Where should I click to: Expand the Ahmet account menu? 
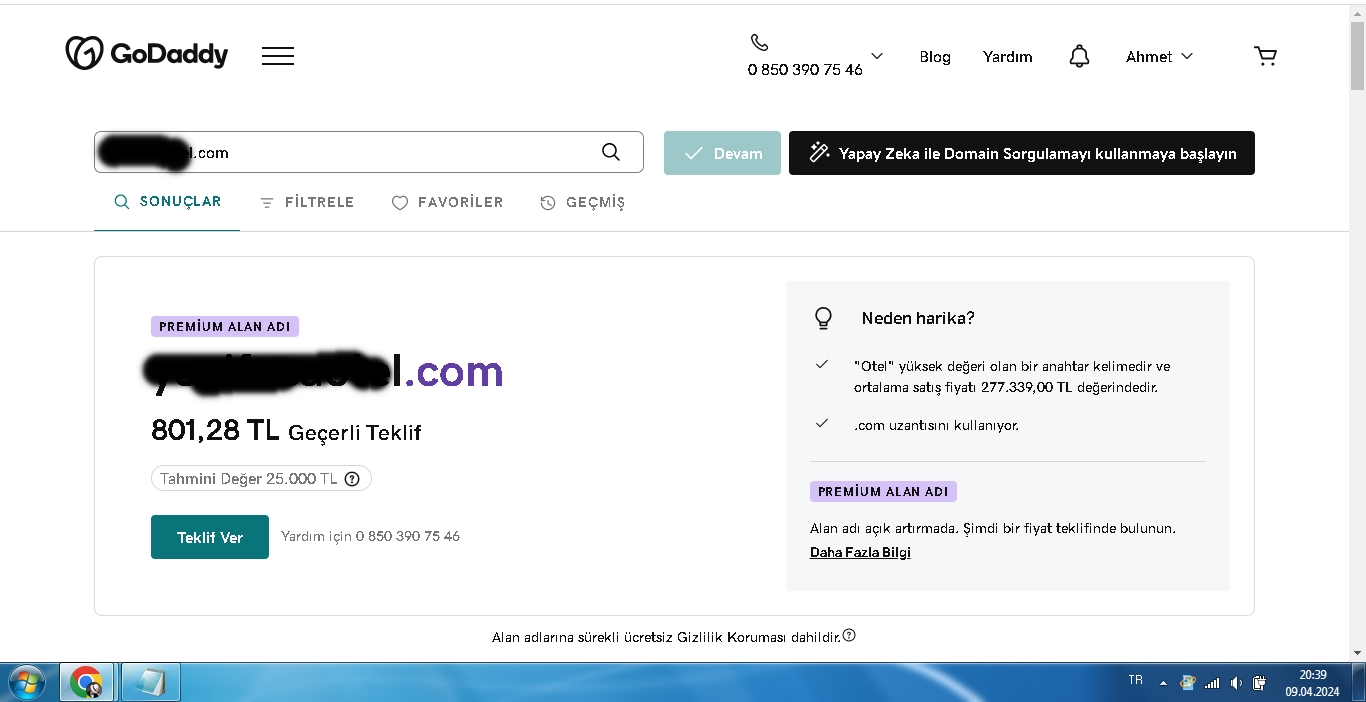click(1159, 57)
